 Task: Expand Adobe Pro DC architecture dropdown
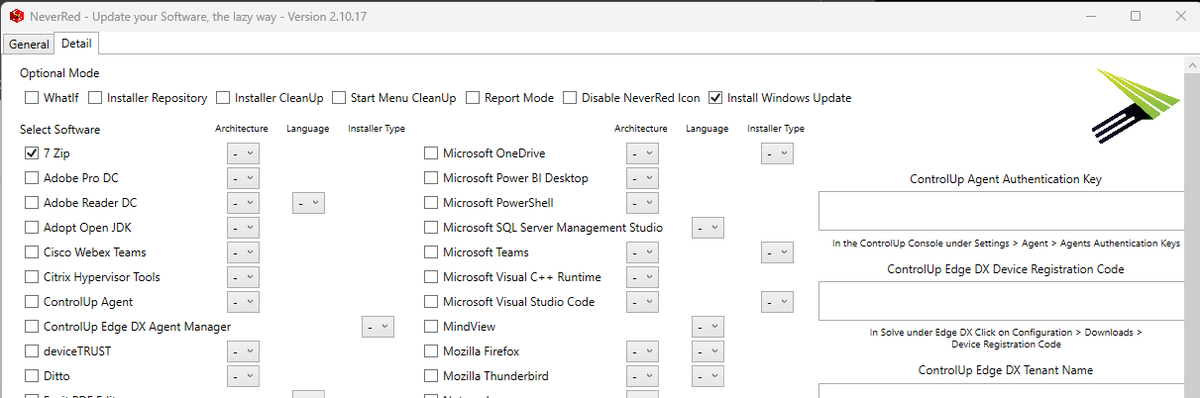[x=243, y=178]
